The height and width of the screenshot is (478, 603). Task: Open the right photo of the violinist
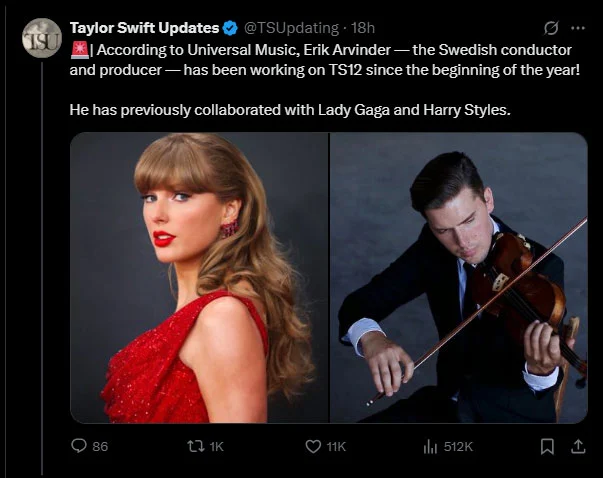pyautogui.click(x=458, y=278)
